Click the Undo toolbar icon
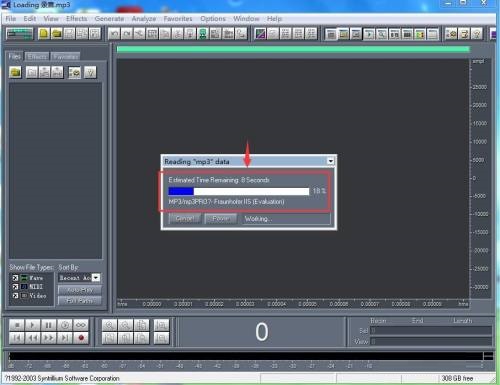Screen dimensions: 500x385 [x=114, y=34]
